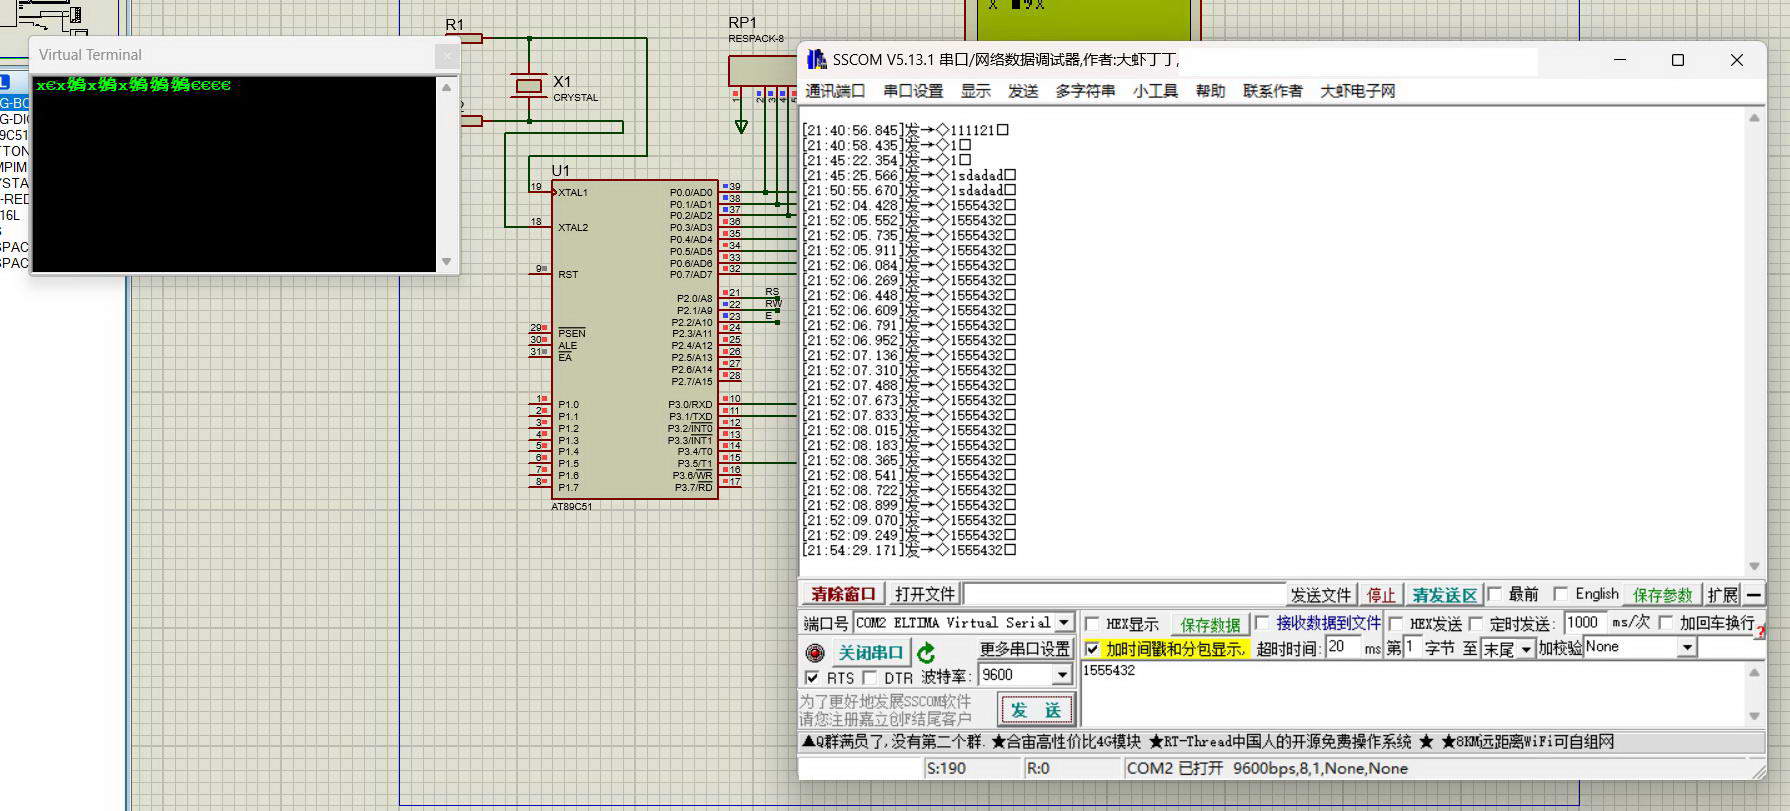Click the red port status indicator icon
The image size is (1790, 811).
coord(815,653)
